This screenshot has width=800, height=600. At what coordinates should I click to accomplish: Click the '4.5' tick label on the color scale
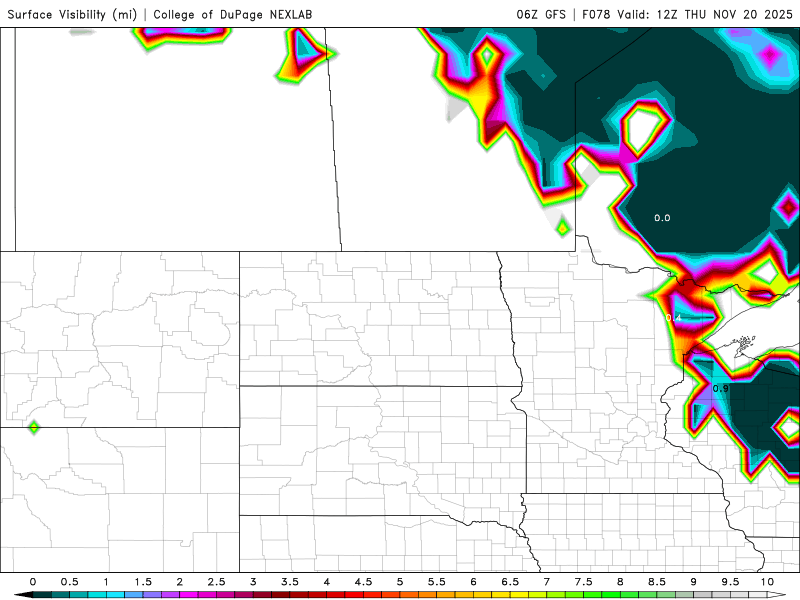pyautogui.click(x=363, y=582)
